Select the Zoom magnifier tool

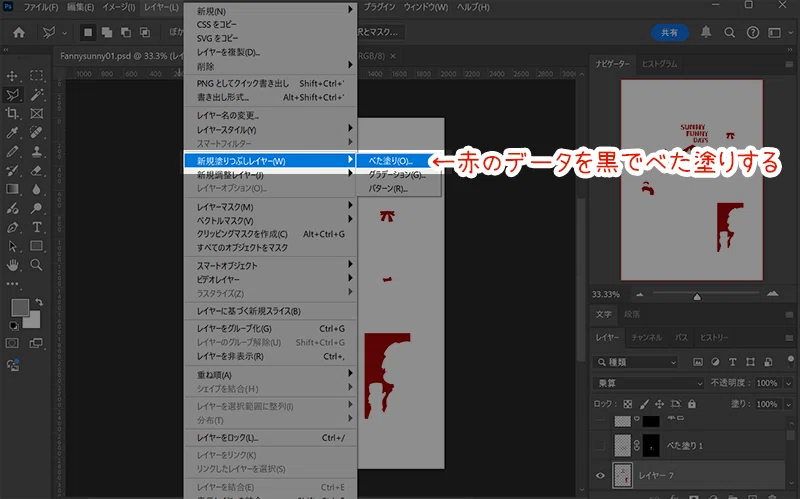pyautogui.click(x=36, y=265)
